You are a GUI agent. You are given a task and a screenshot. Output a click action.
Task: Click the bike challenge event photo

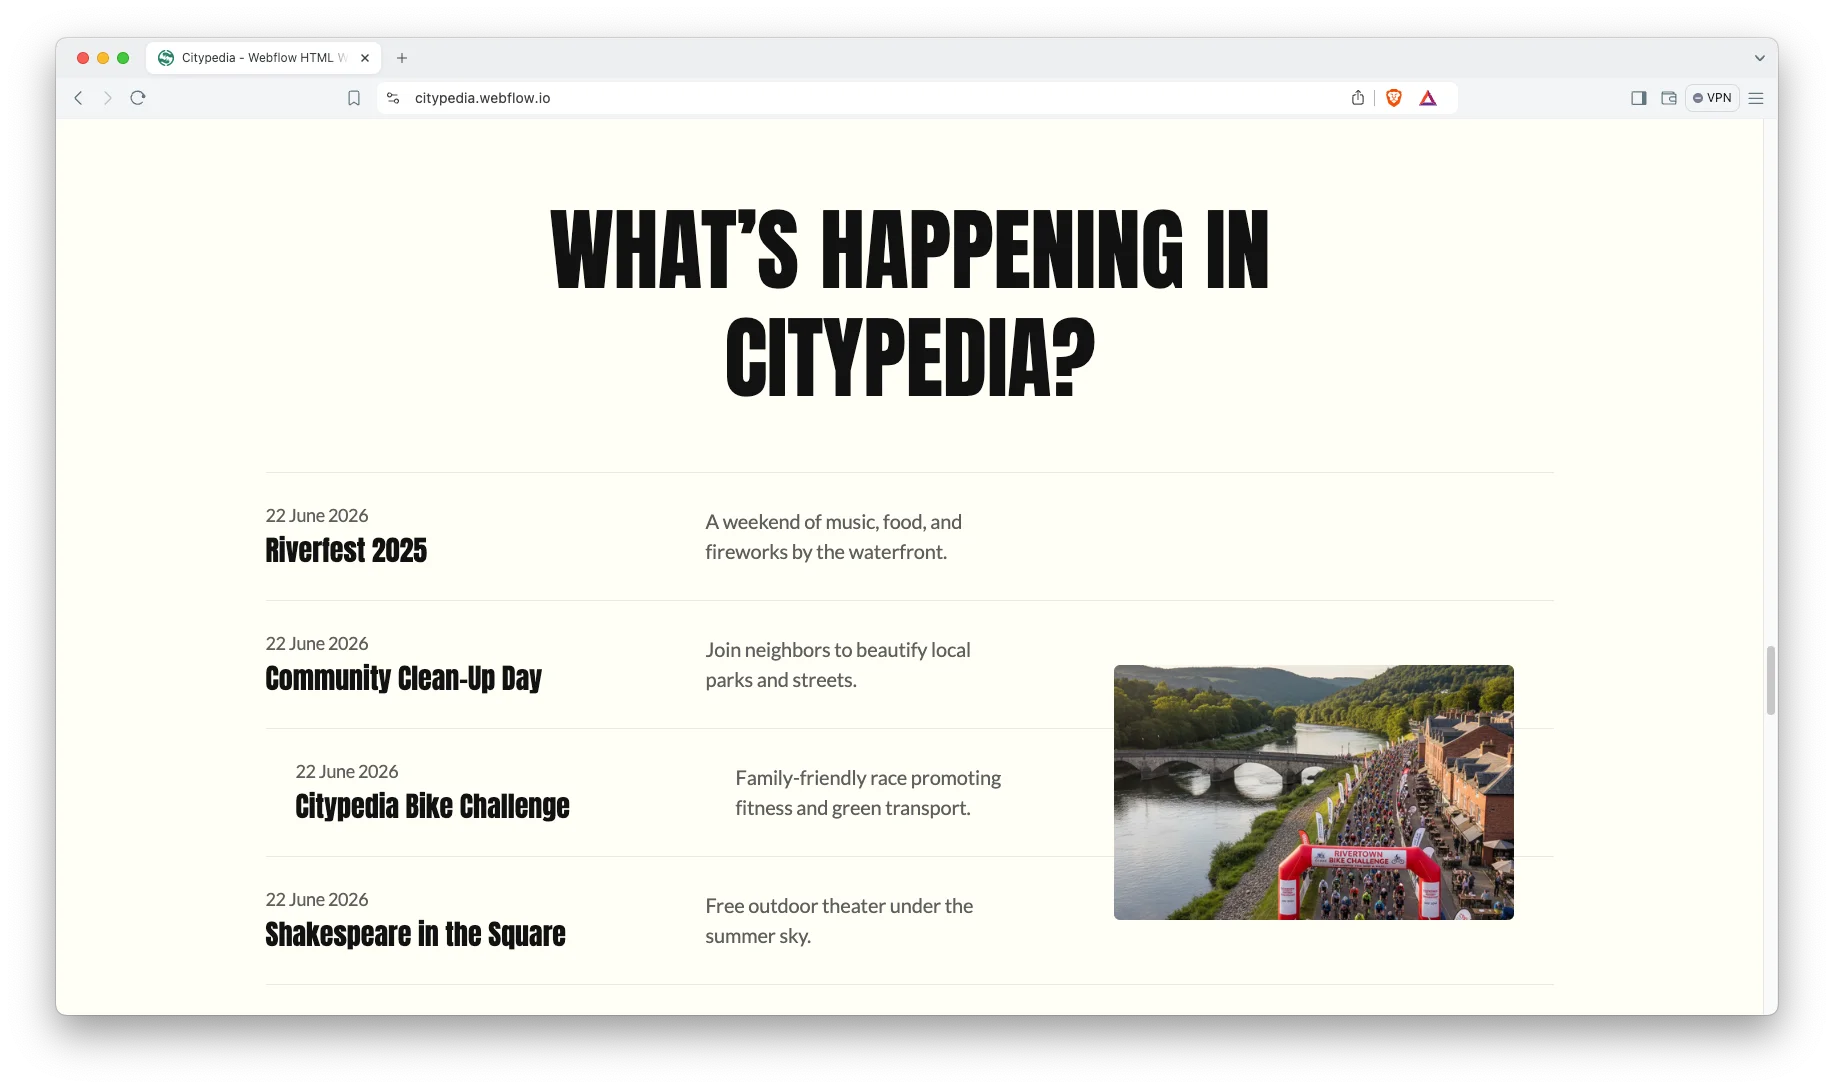click(x=1313, y=792)
